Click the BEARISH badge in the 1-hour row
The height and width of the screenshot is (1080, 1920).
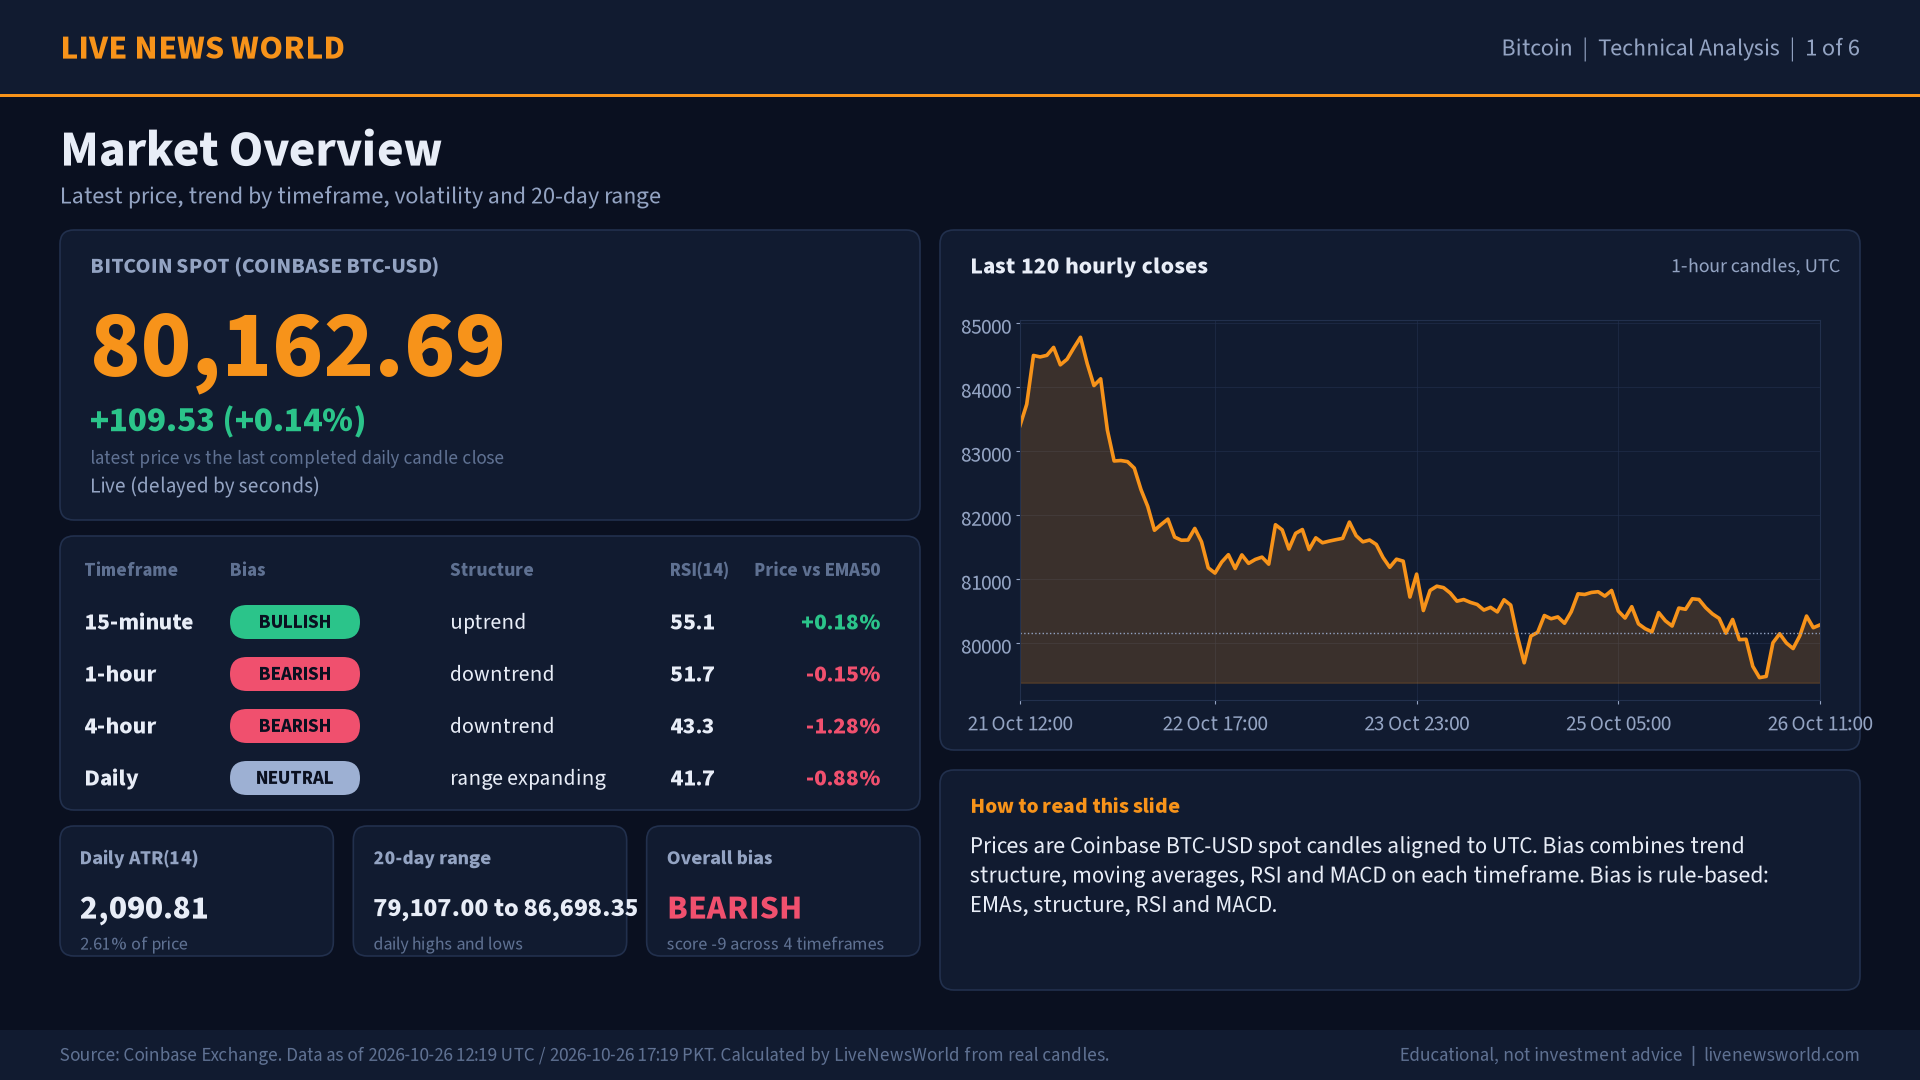pyautogui.click(x=295, y=674)
